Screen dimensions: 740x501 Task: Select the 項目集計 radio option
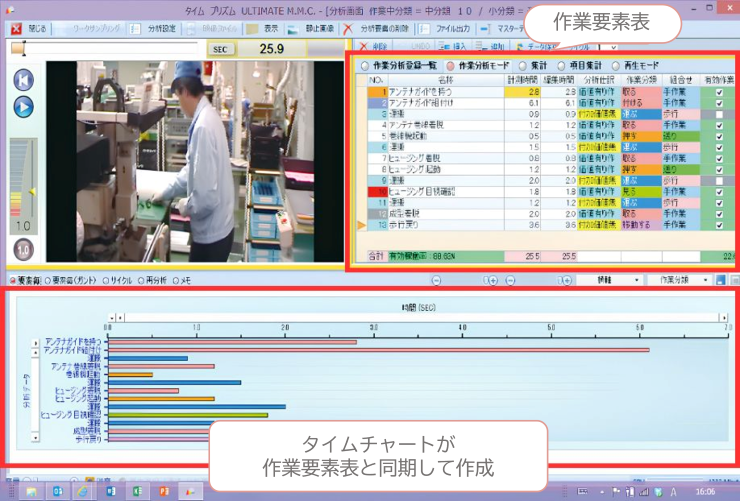point(561,66)
